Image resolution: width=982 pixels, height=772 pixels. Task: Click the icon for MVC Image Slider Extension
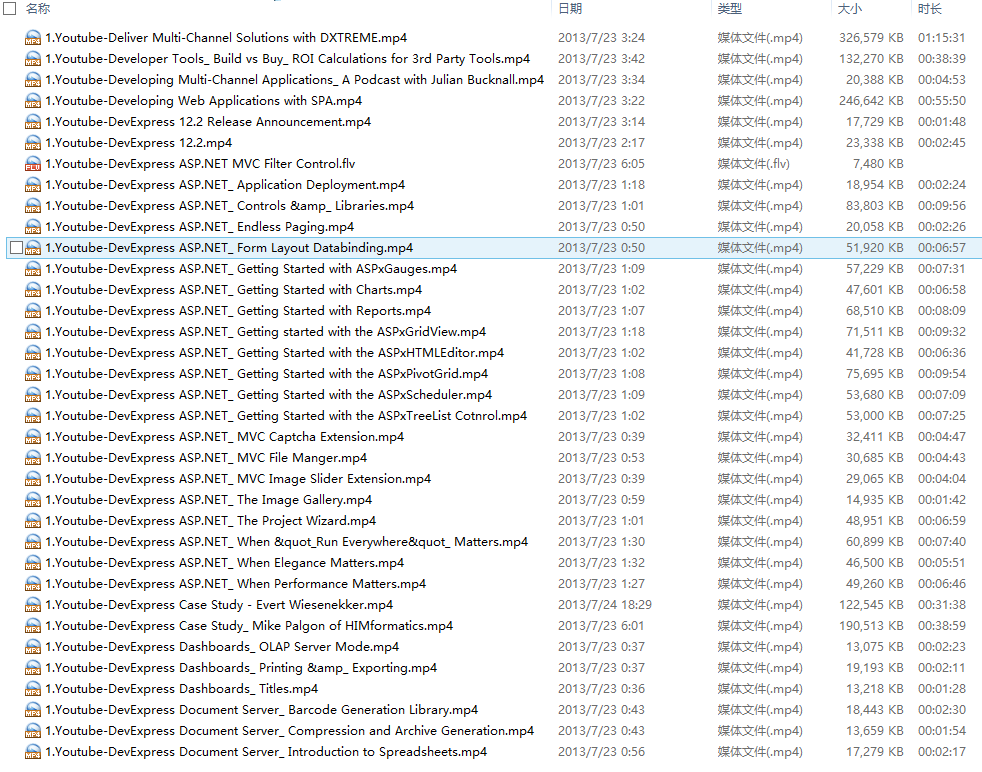pyautogui.click(x=33, y=479)
